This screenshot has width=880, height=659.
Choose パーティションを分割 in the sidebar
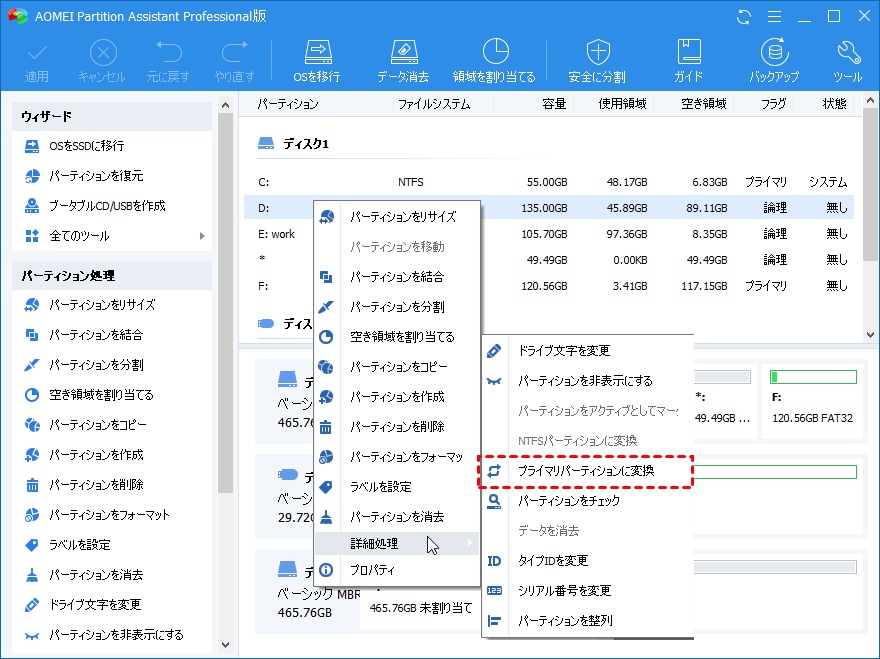(84, 365)
